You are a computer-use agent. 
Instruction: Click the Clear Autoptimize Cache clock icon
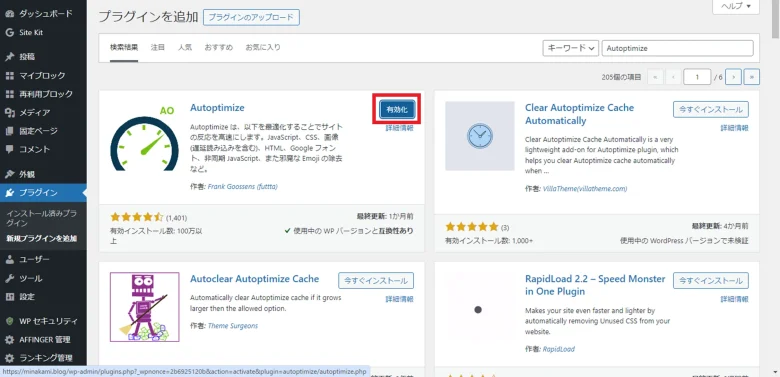[480, 136]
